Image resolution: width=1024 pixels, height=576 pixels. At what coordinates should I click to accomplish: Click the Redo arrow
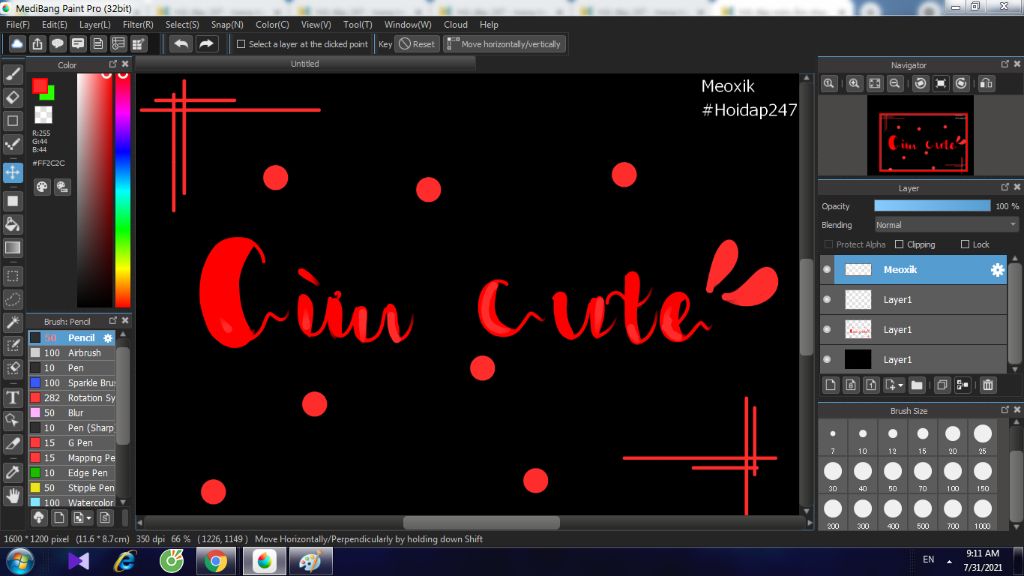pos(206,44)
